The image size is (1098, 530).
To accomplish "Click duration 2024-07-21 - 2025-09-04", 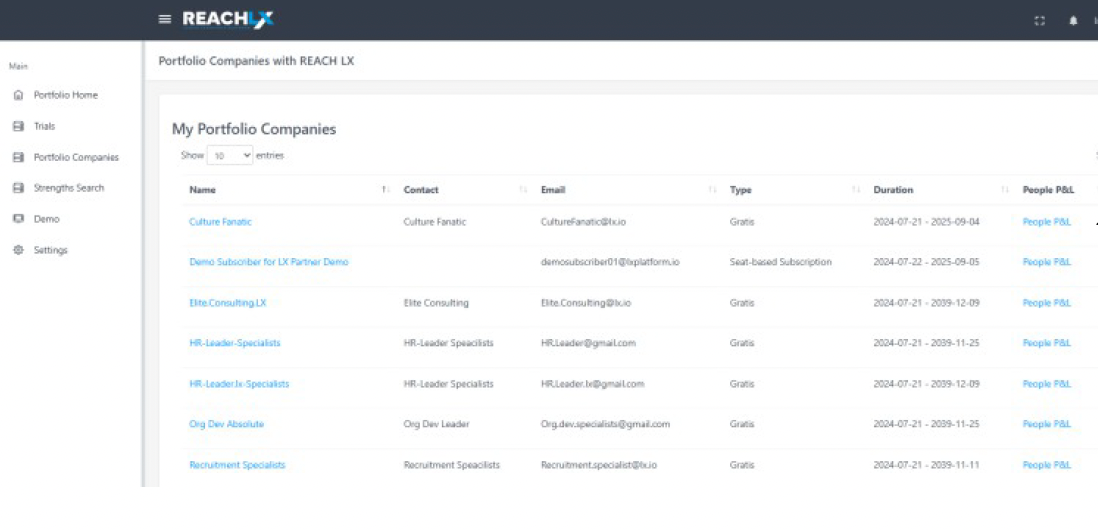I will click(926, 222).
